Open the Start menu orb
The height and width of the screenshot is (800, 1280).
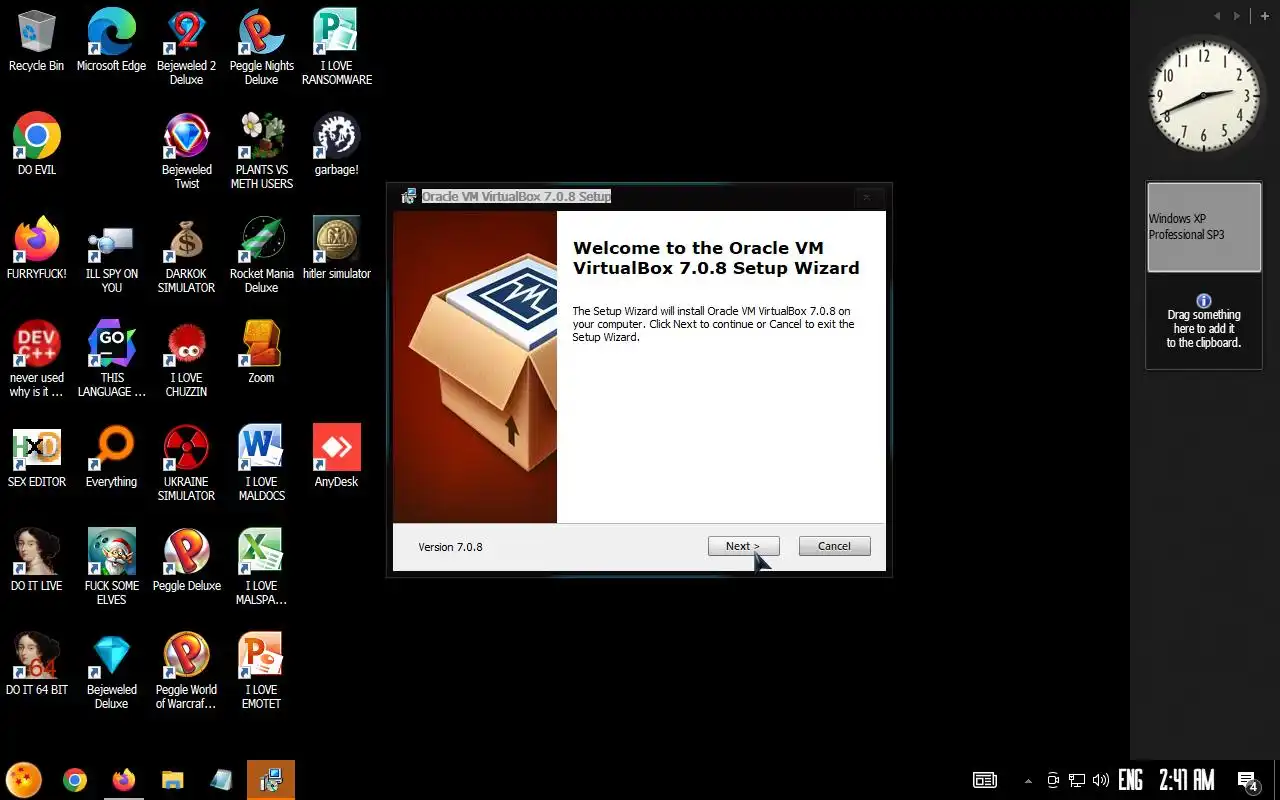point(24,780)
